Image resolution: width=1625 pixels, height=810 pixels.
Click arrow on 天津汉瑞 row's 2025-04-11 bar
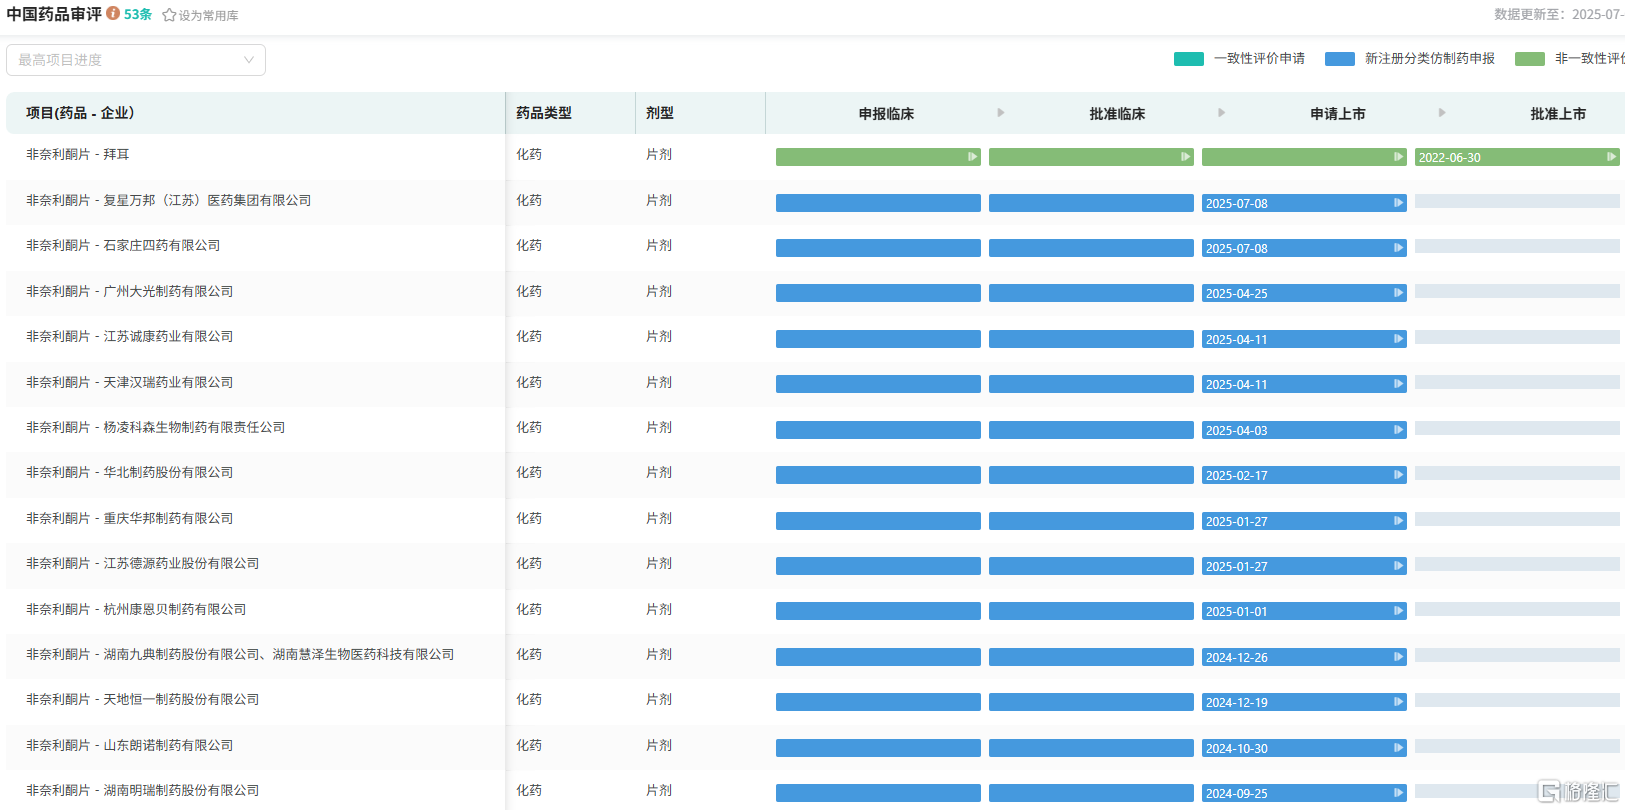[1398, 384]
